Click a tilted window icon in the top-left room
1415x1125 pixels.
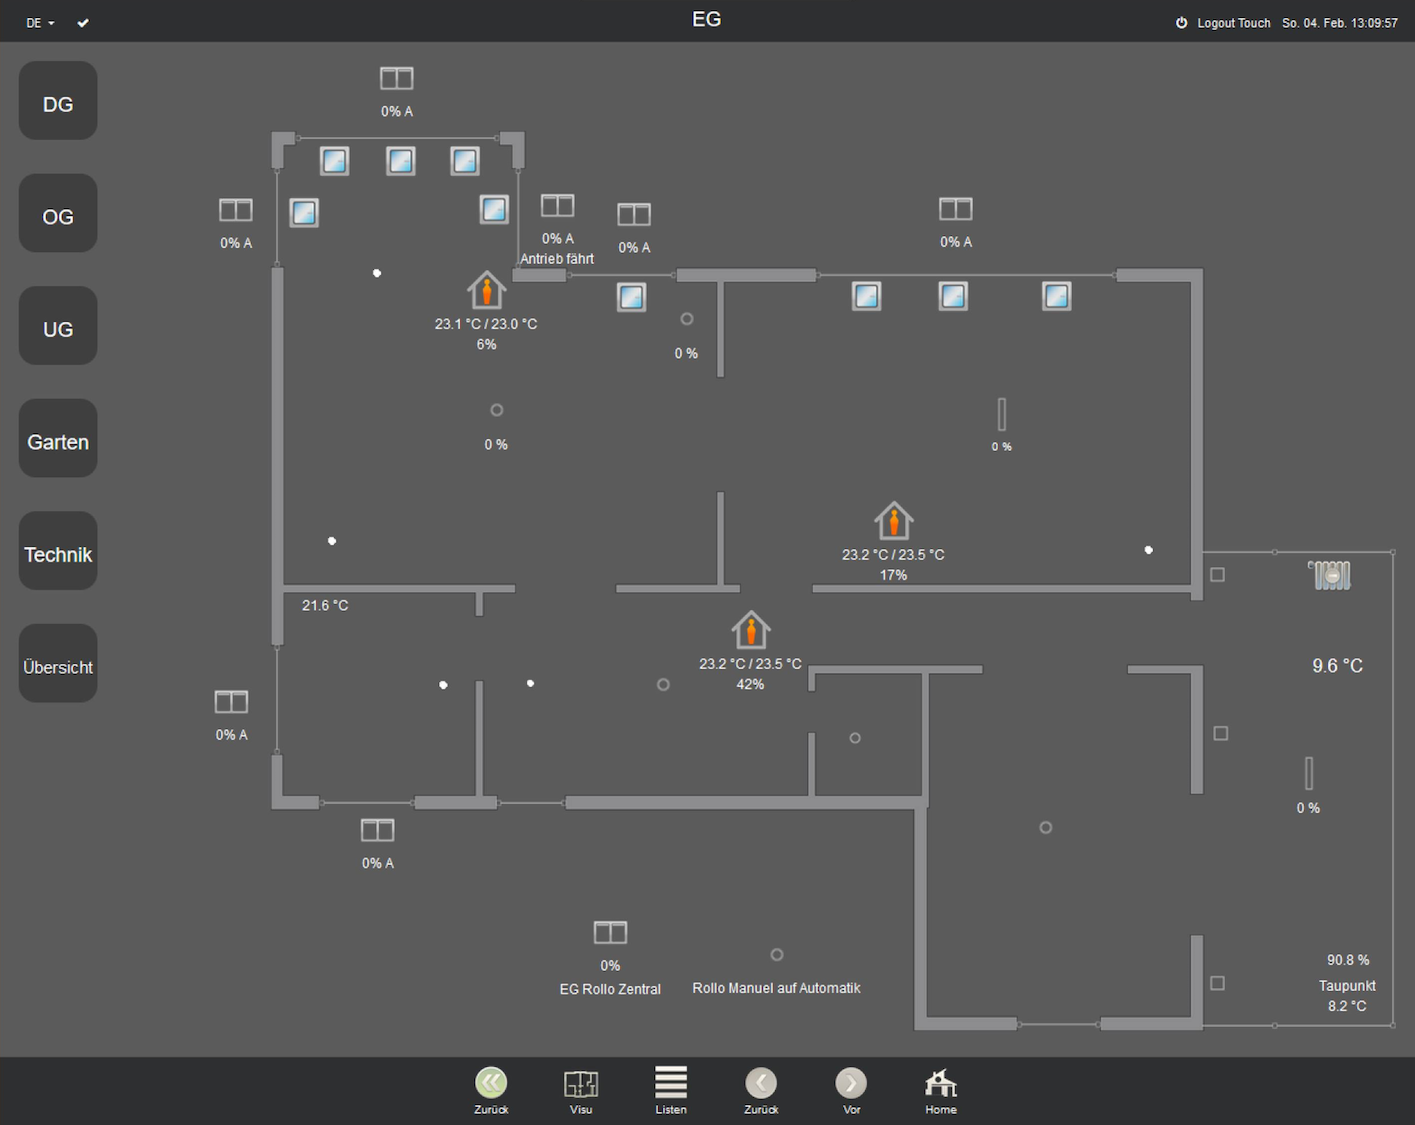click(334, 160)
